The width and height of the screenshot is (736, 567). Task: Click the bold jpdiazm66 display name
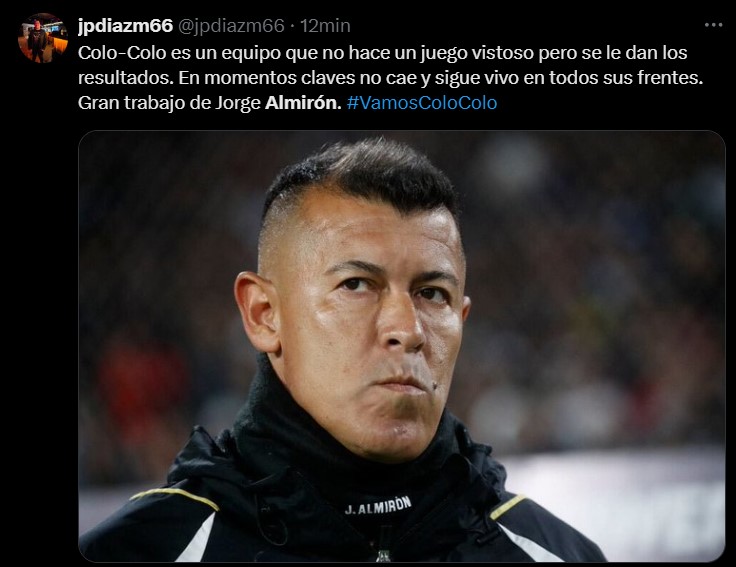125,25
